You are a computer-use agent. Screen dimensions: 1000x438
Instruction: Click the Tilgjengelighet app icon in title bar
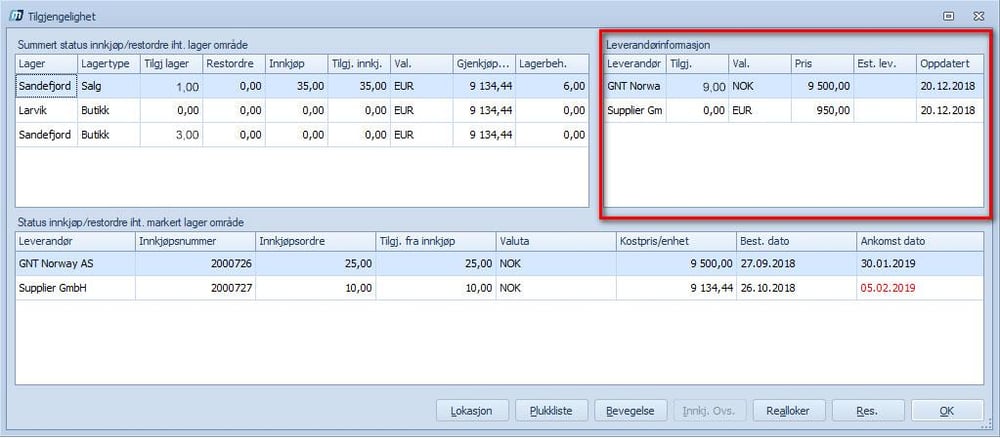coord(16,16)
